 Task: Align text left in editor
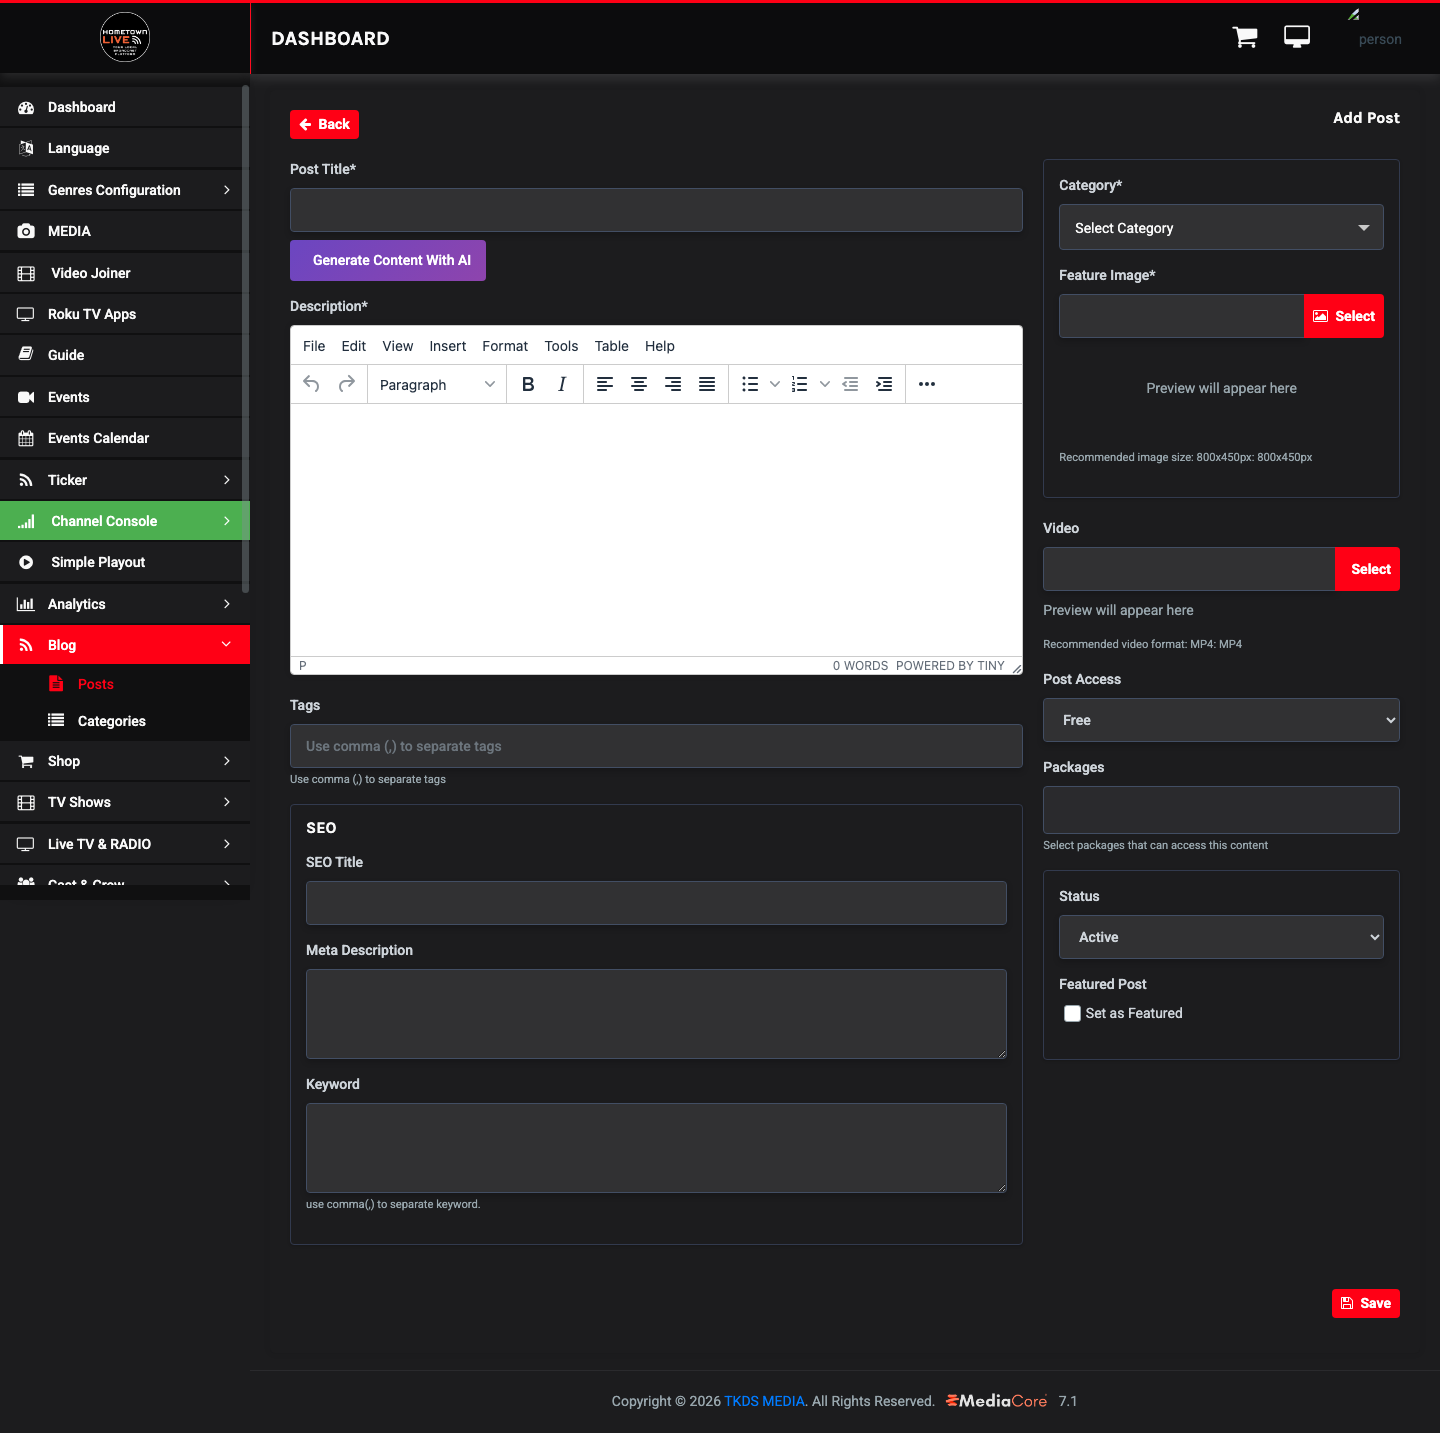coord(605,384)
